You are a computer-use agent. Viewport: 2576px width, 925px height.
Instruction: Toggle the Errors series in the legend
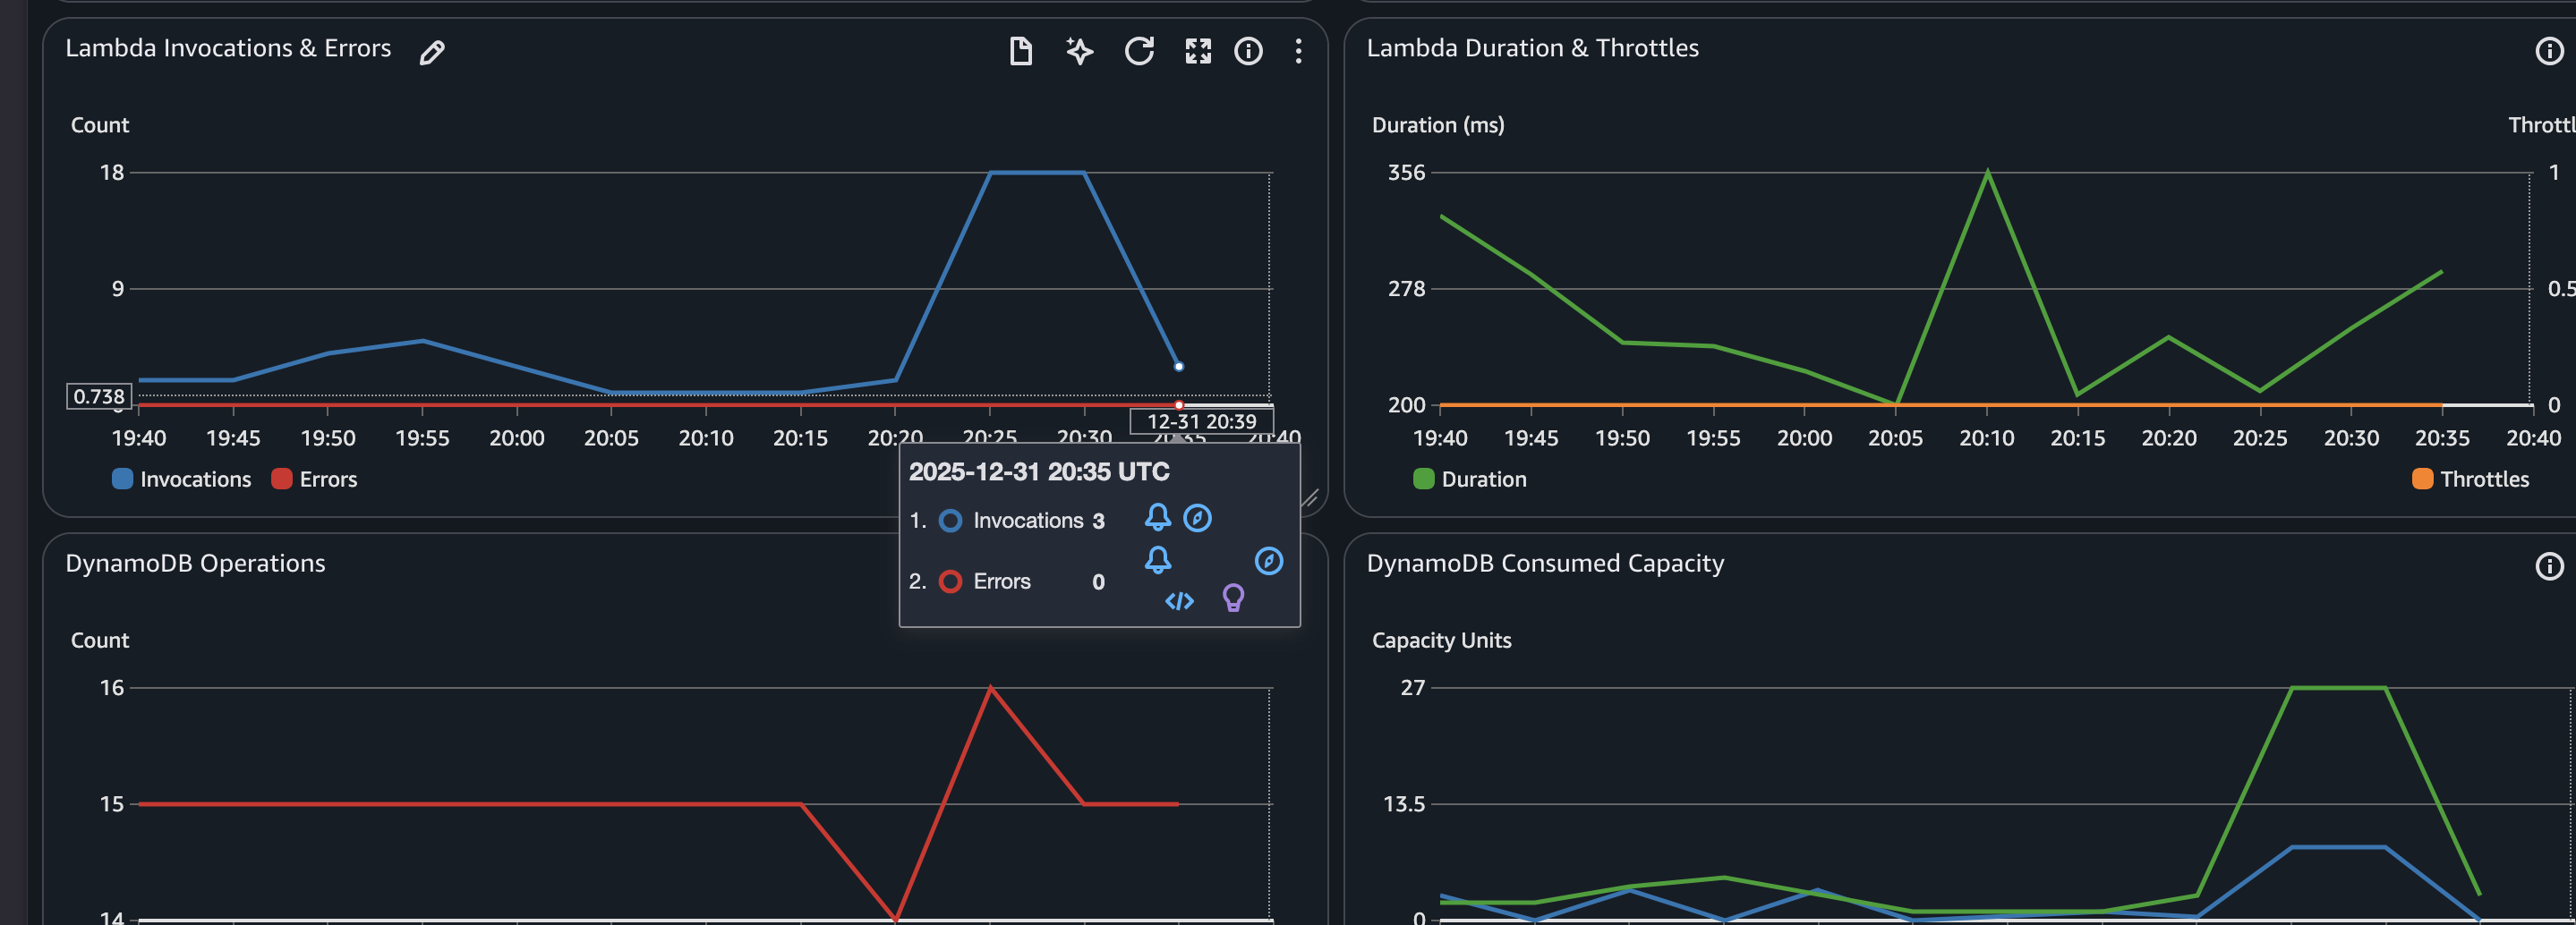[315, 479]
